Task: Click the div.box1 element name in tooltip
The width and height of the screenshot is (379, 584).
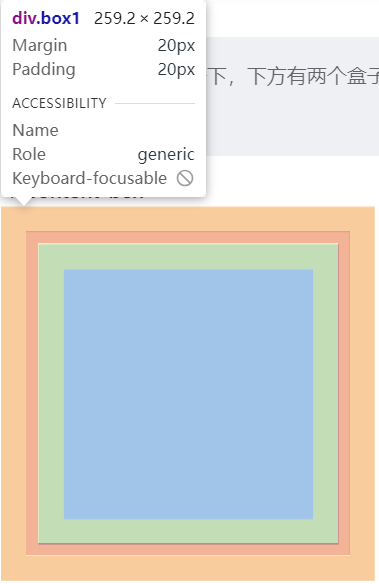Action: (x=46, y=18)
